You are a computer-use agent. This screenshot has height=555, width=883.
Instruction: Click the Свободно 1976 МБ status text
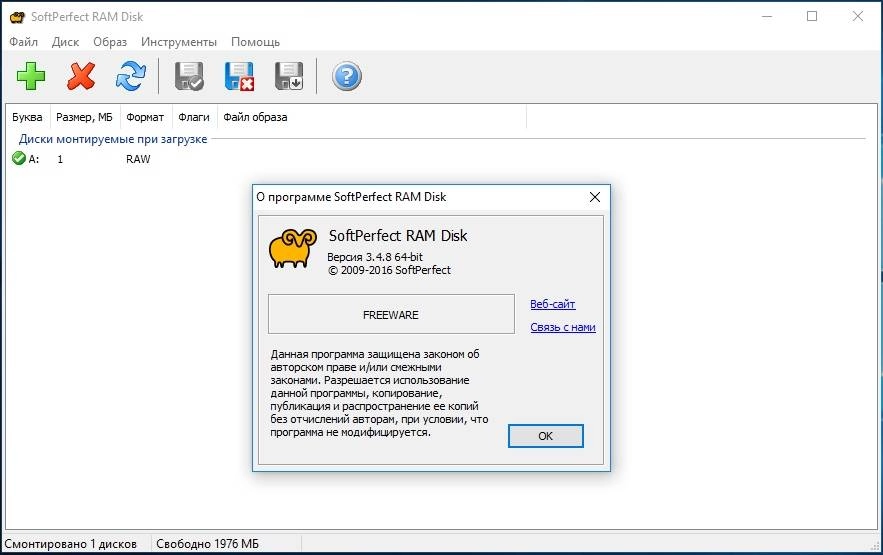click(x=207, y=544)
